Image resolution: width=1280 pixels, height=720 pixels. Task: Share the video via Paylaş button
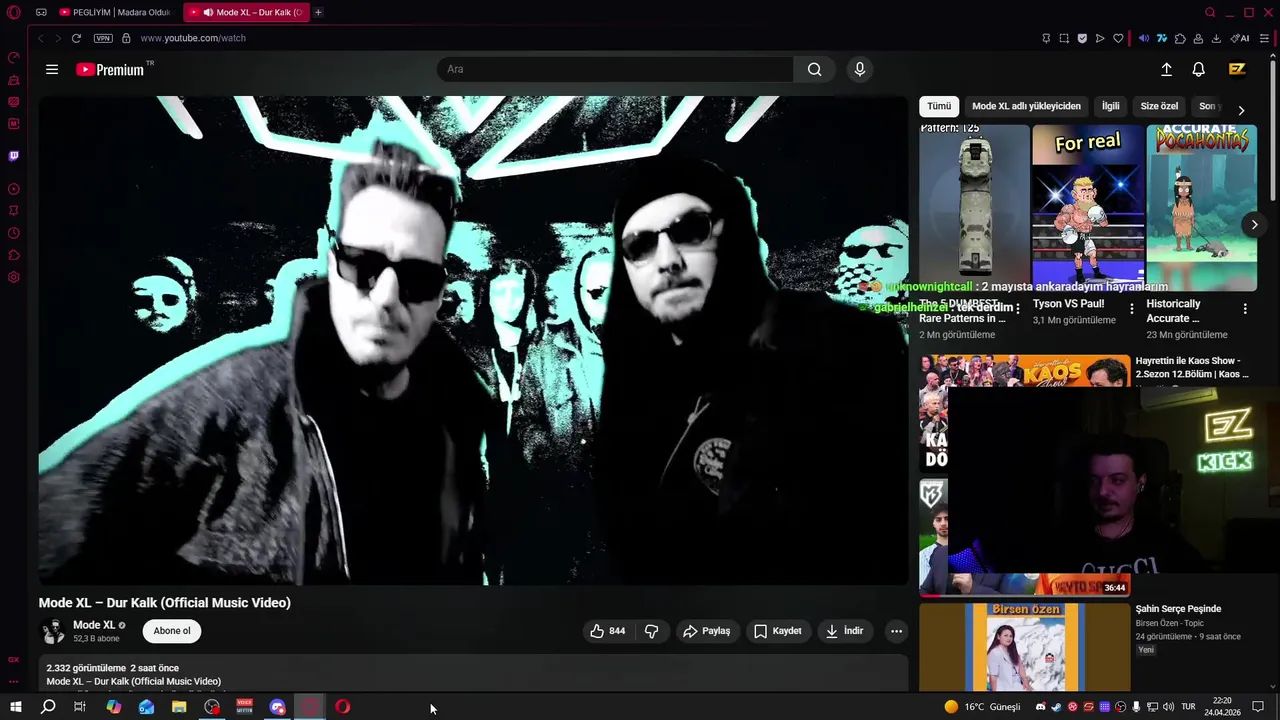point(706,631)
